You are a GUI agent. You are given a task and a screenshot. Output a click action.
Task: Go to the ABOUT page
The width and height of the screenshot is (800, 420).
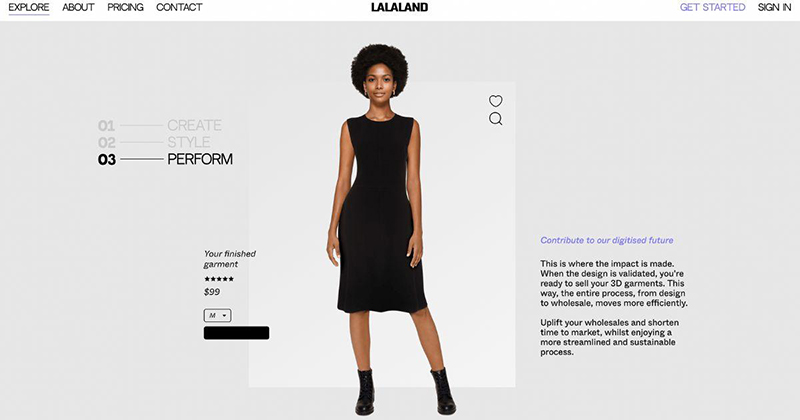78,7
